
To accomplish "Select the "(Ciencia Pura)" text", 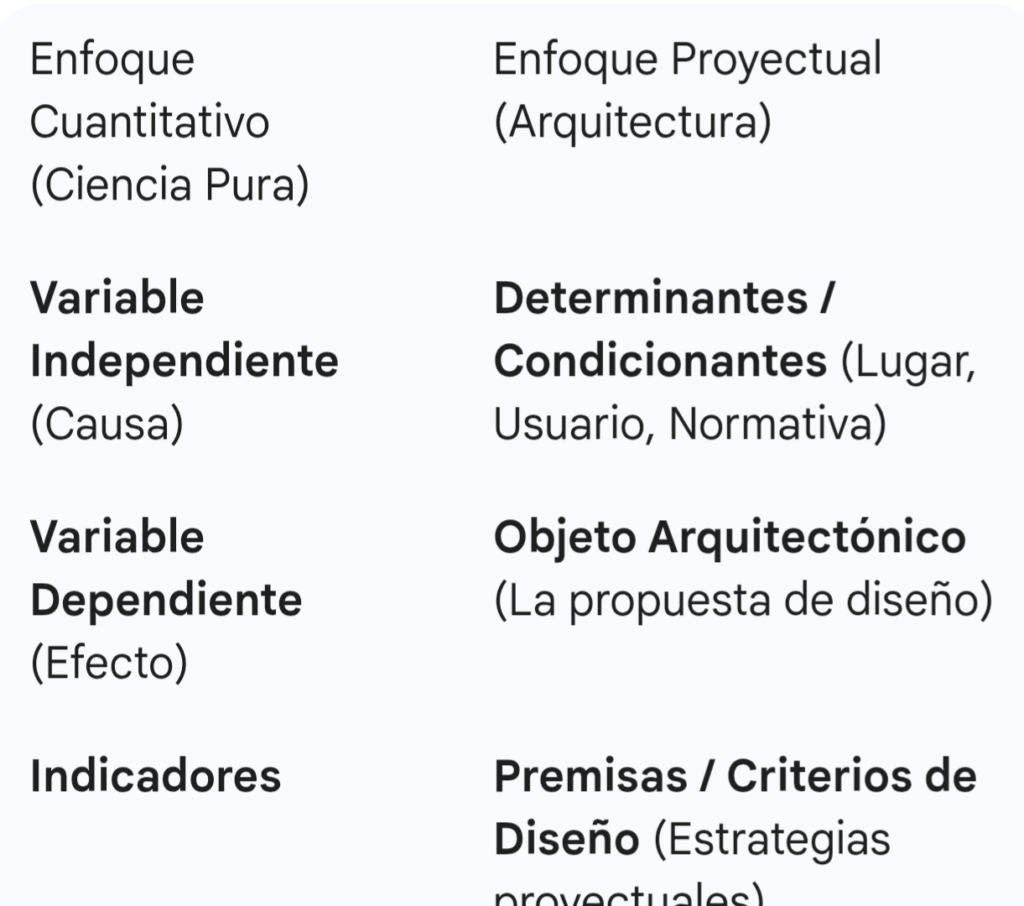I will (169, 186).
